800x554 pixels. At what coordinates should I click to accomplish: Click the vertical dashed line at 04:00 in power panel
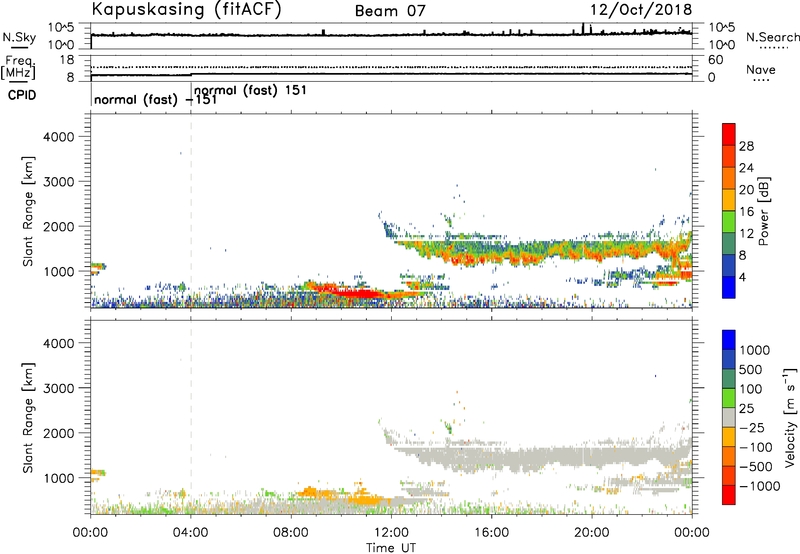coord(191,211)
